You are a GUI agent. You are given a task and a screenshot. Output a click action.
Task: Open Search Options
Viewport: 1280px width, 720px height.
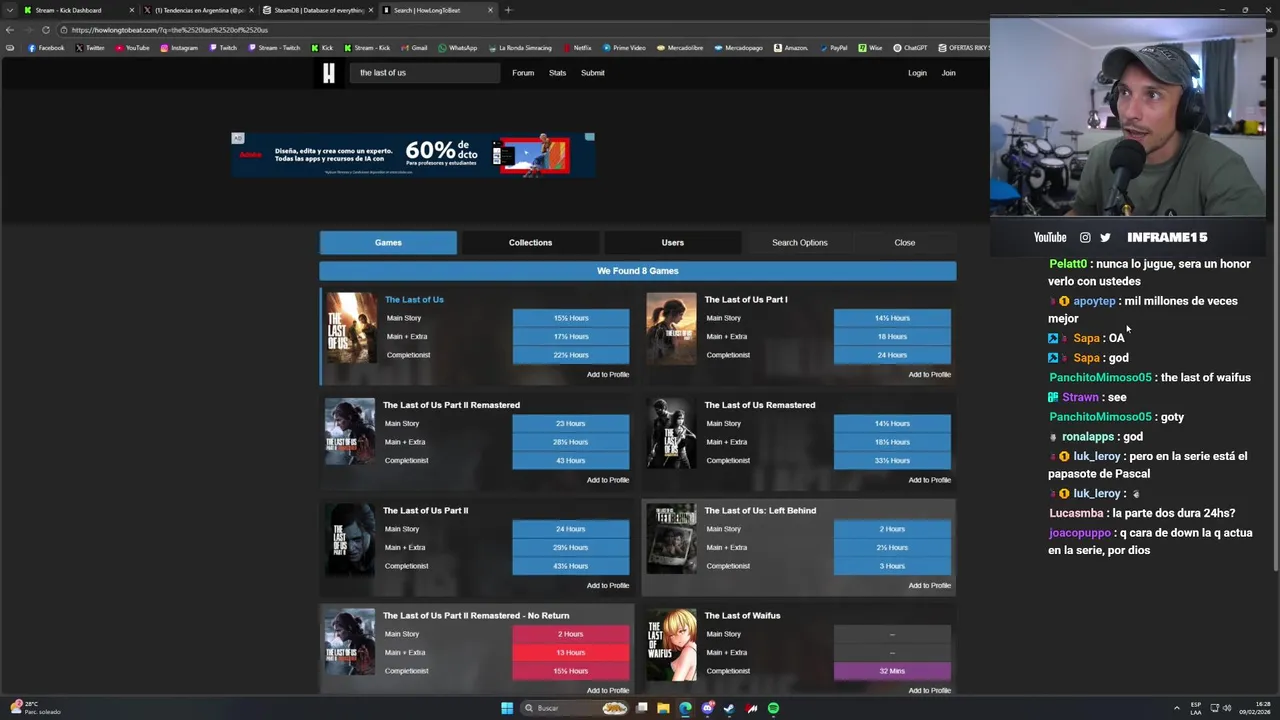point(799,242)
